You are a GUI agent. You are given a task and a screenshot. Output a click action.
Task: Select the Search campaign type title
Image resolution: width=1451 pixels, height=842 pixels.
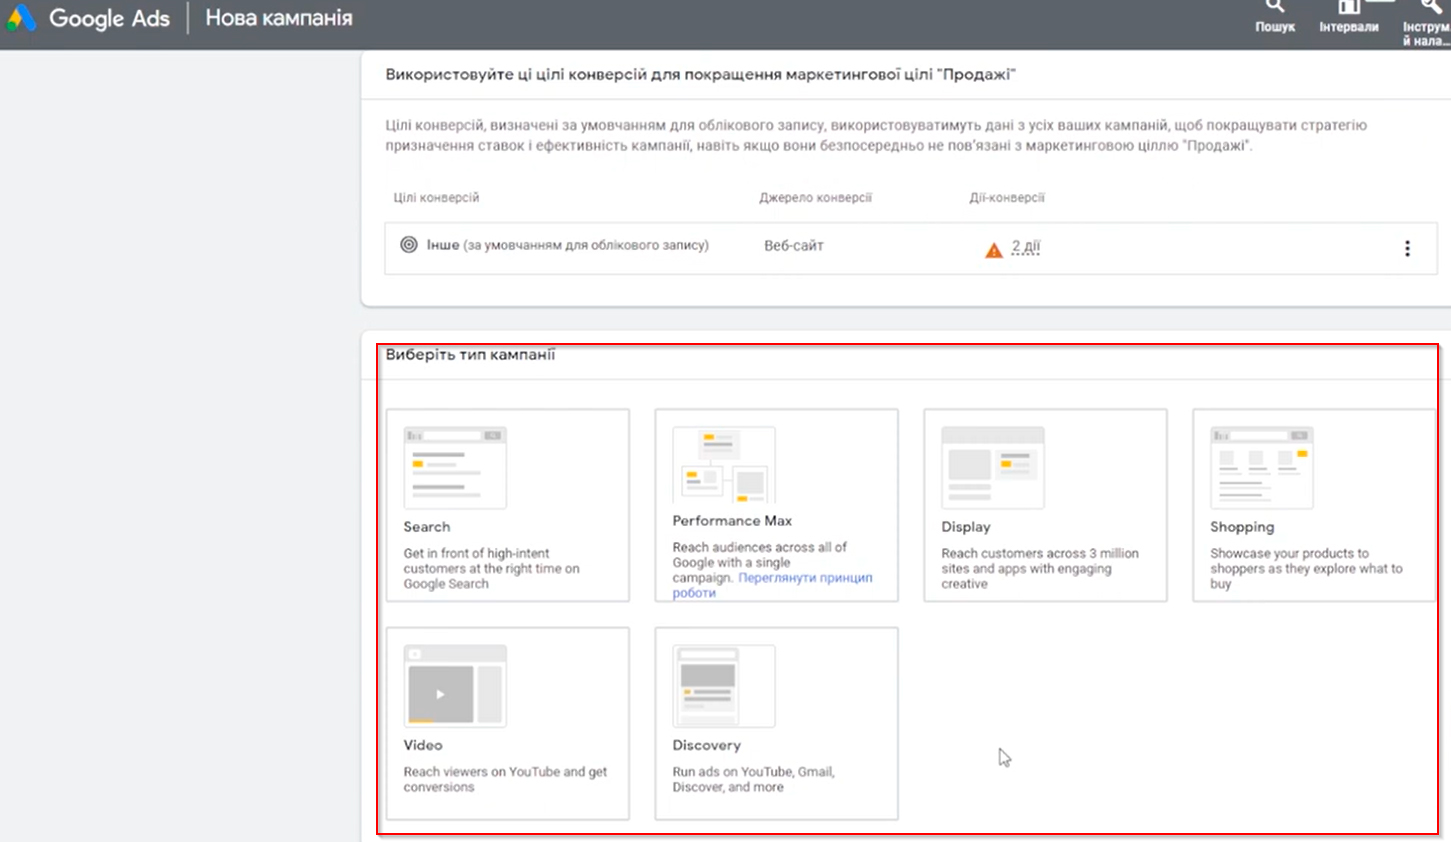coord(427,527)
